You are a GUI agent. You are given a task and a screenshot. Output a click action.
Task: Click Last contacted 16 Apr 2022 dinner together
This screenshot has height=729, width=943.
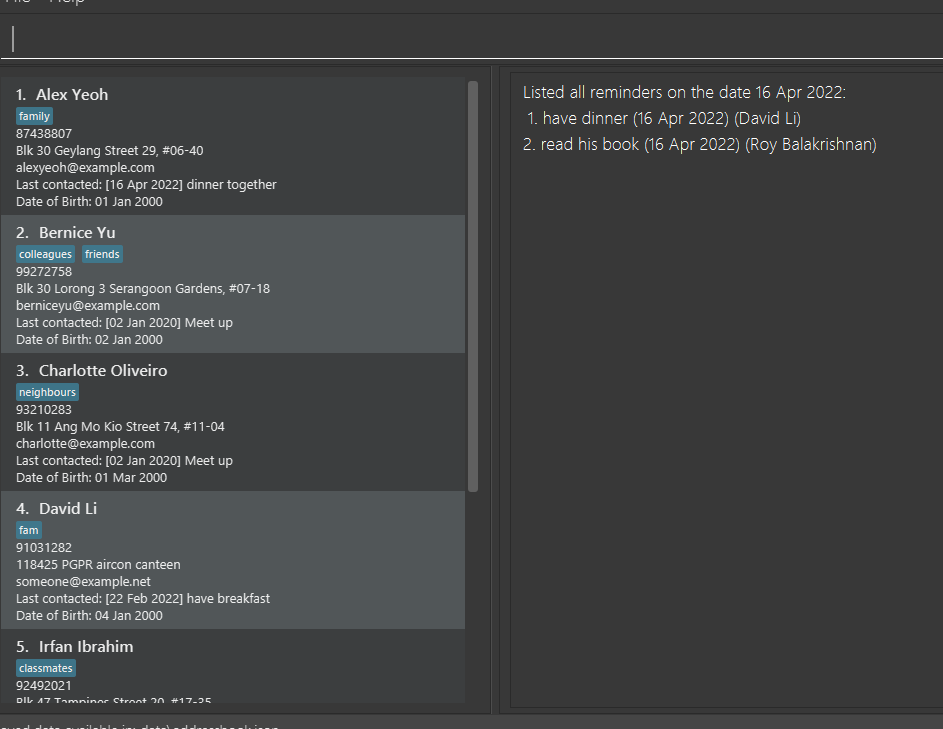tap(146, 184)
